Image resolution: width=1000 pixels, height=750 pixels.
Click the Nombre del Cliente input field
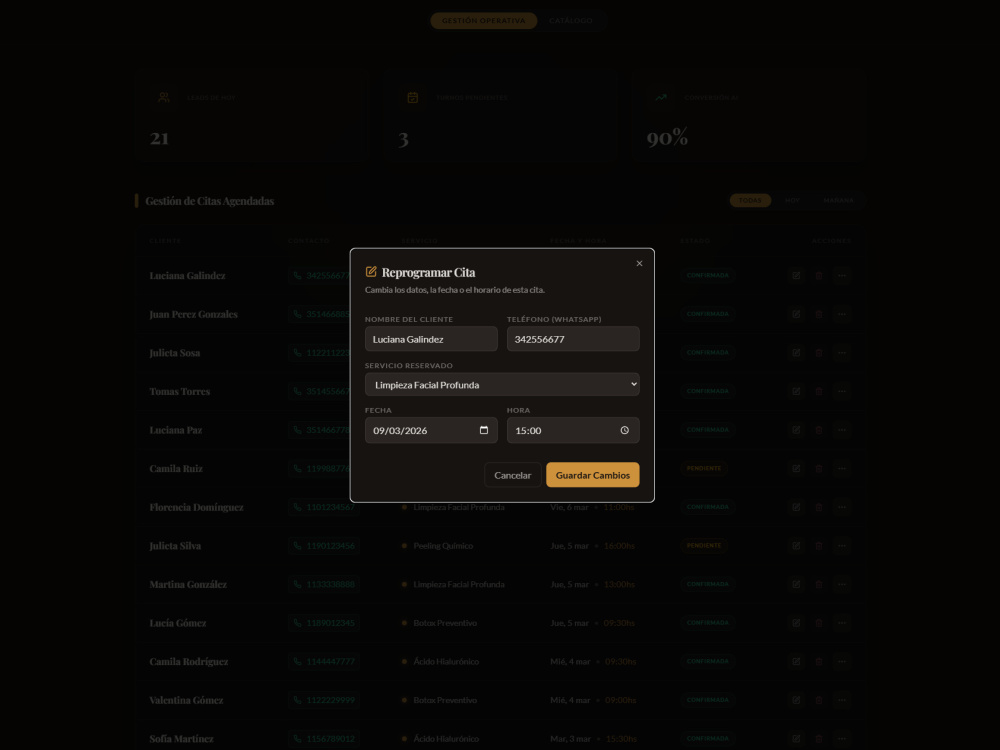(x=431, y=339)
